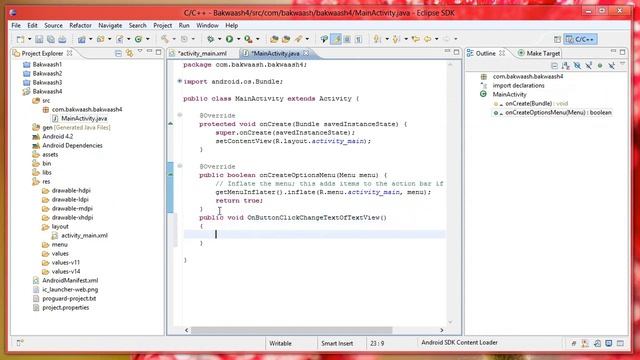The height and width of the screenshot is (360, 640).
Task: Open the dropdown beside the Run button
Action: pos(238,39)
